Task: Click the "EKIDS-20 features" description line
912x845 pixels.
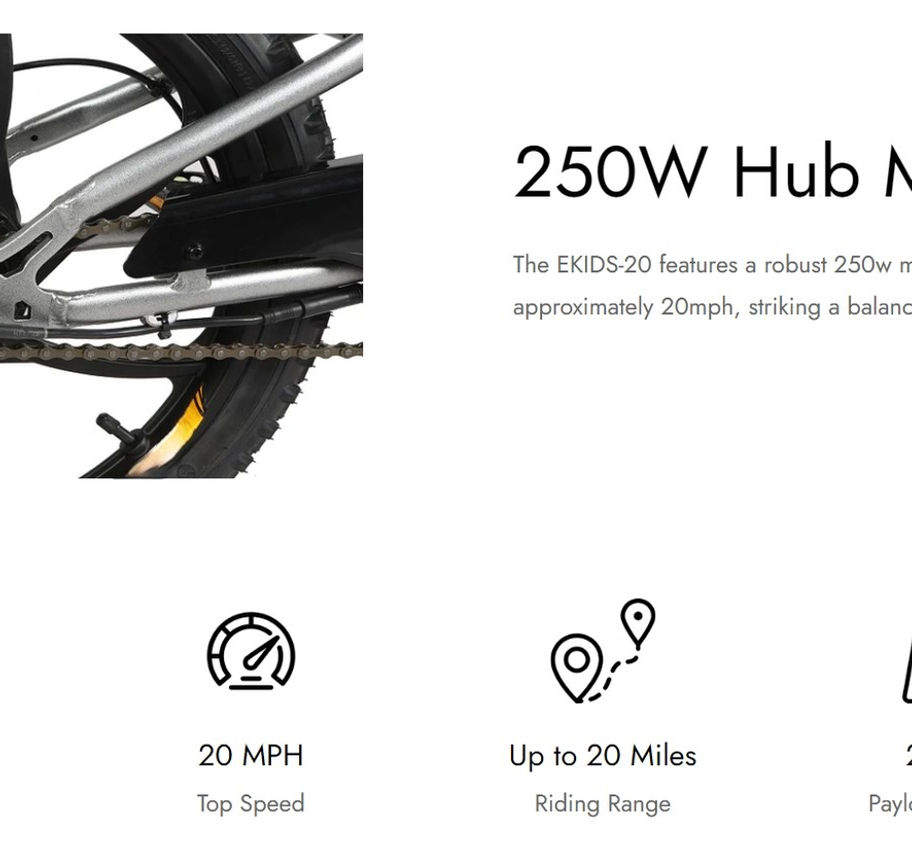Action: click(712, 265)
